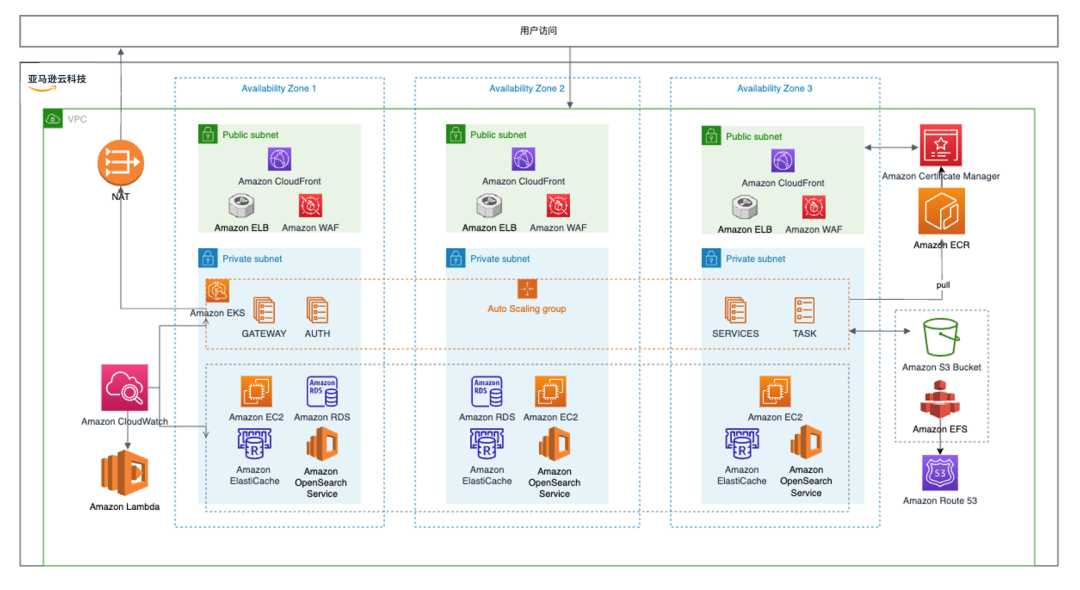
Task: Select Amazon ElastiCache icon in Availability Zone 2
Action: click(x=487, y=444)
